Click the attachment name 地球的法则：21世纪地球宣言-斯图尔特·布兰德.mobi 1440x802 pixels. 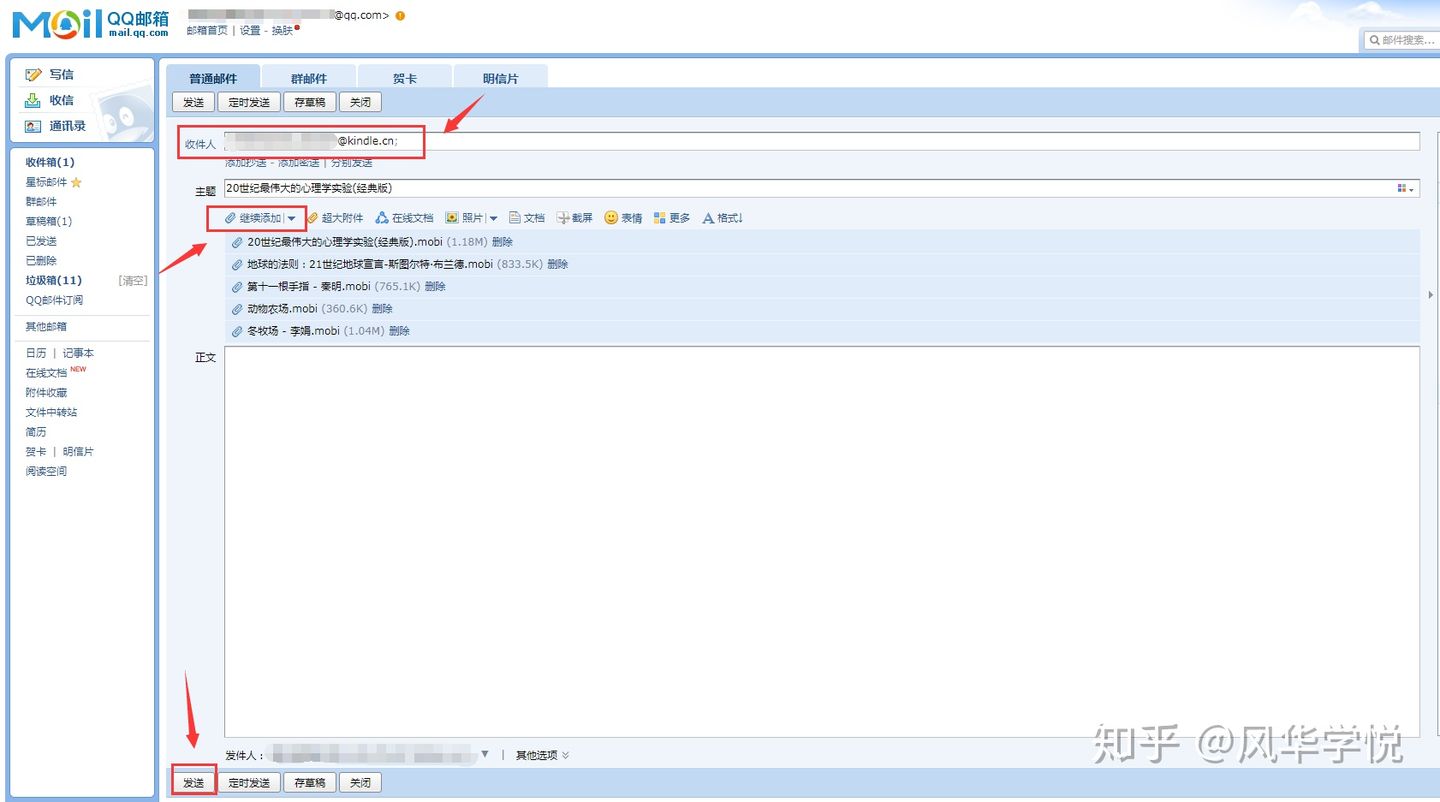pyautogui.click(x=370, y=265)
